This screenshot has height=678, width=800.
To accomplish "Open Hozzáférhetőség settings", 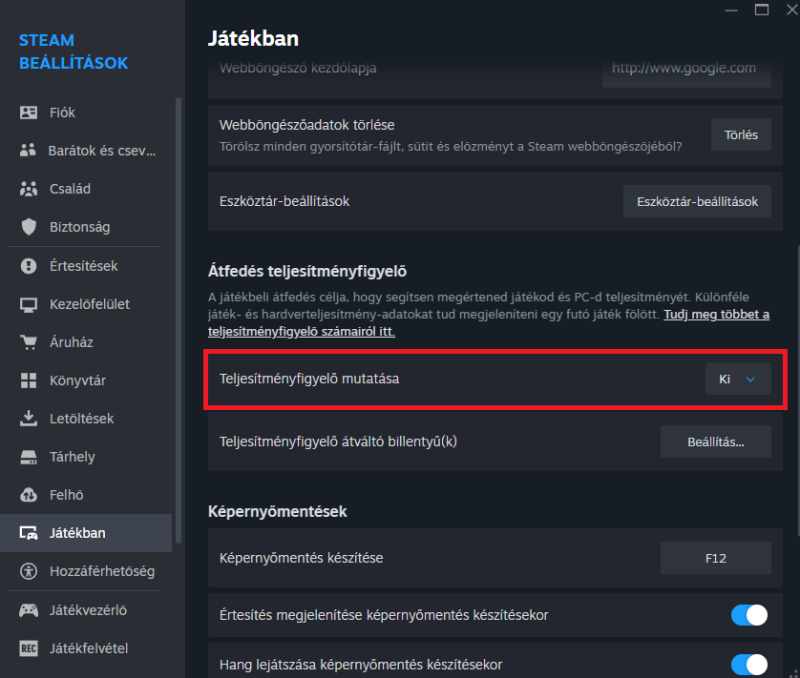I will tap(86, 571).
